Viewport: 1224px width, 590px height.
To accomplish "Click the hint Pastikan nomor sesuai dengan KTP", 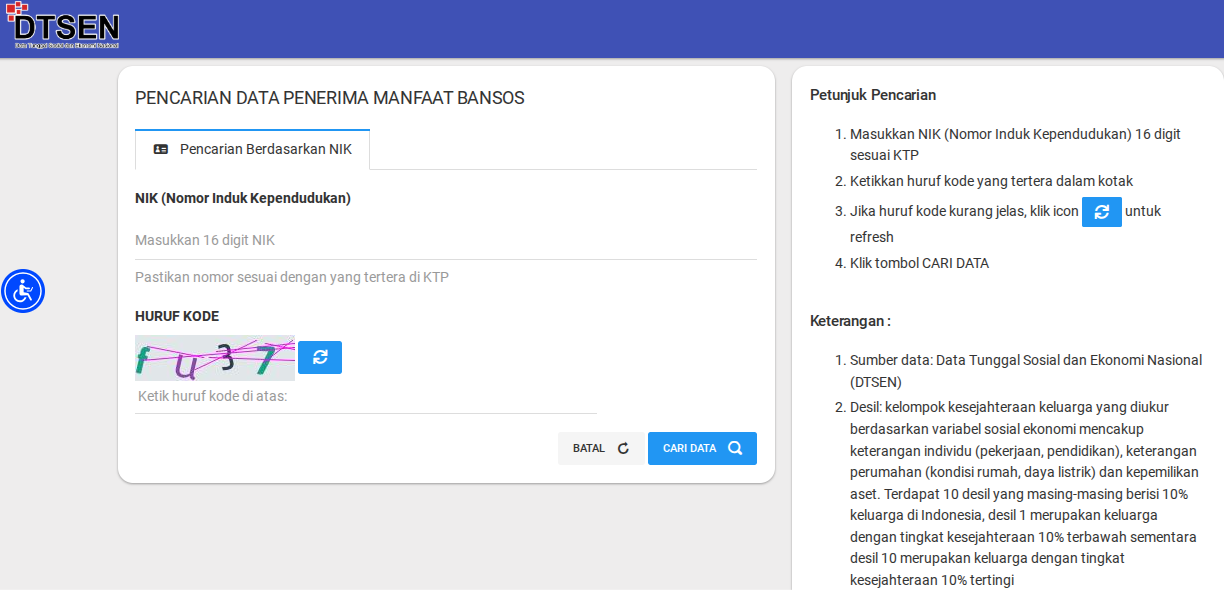I will coord(292,277).
